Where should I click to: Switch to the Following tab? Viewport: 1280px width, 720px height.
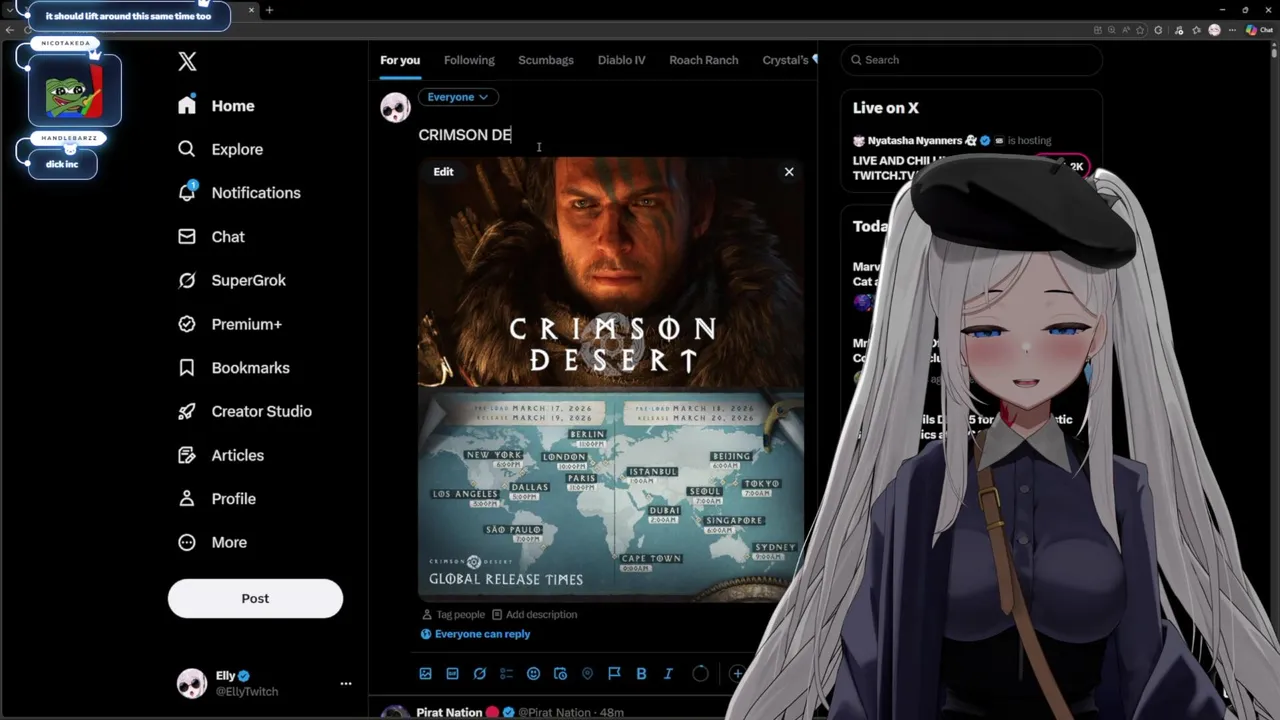click(x=469, y=60)
